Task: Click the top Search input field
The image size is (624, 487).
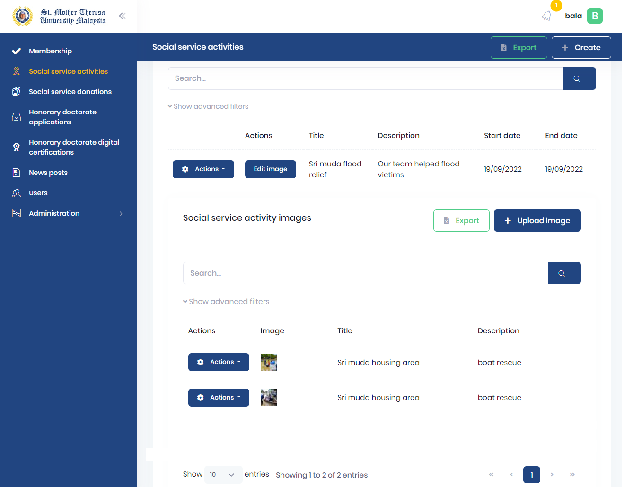Action: point(364,79)
